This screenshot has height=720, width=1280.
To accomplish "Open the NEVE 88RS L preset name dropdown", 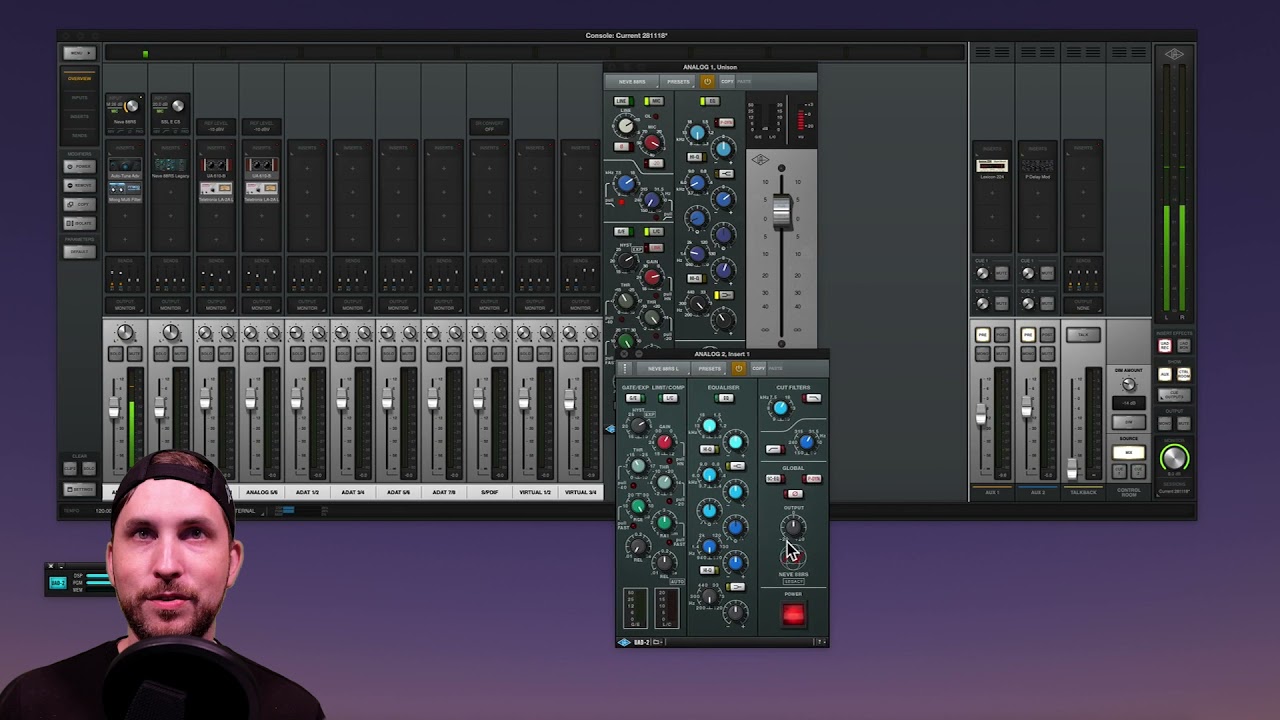I will tap(663, 368).
